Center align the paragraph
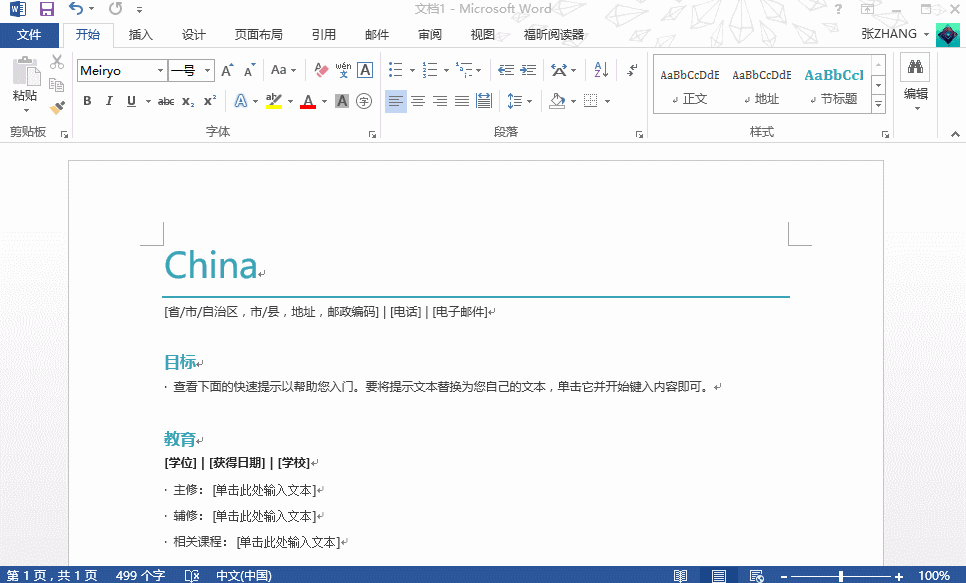The height and width of the screenshot is (583, 966). (417, 101)
